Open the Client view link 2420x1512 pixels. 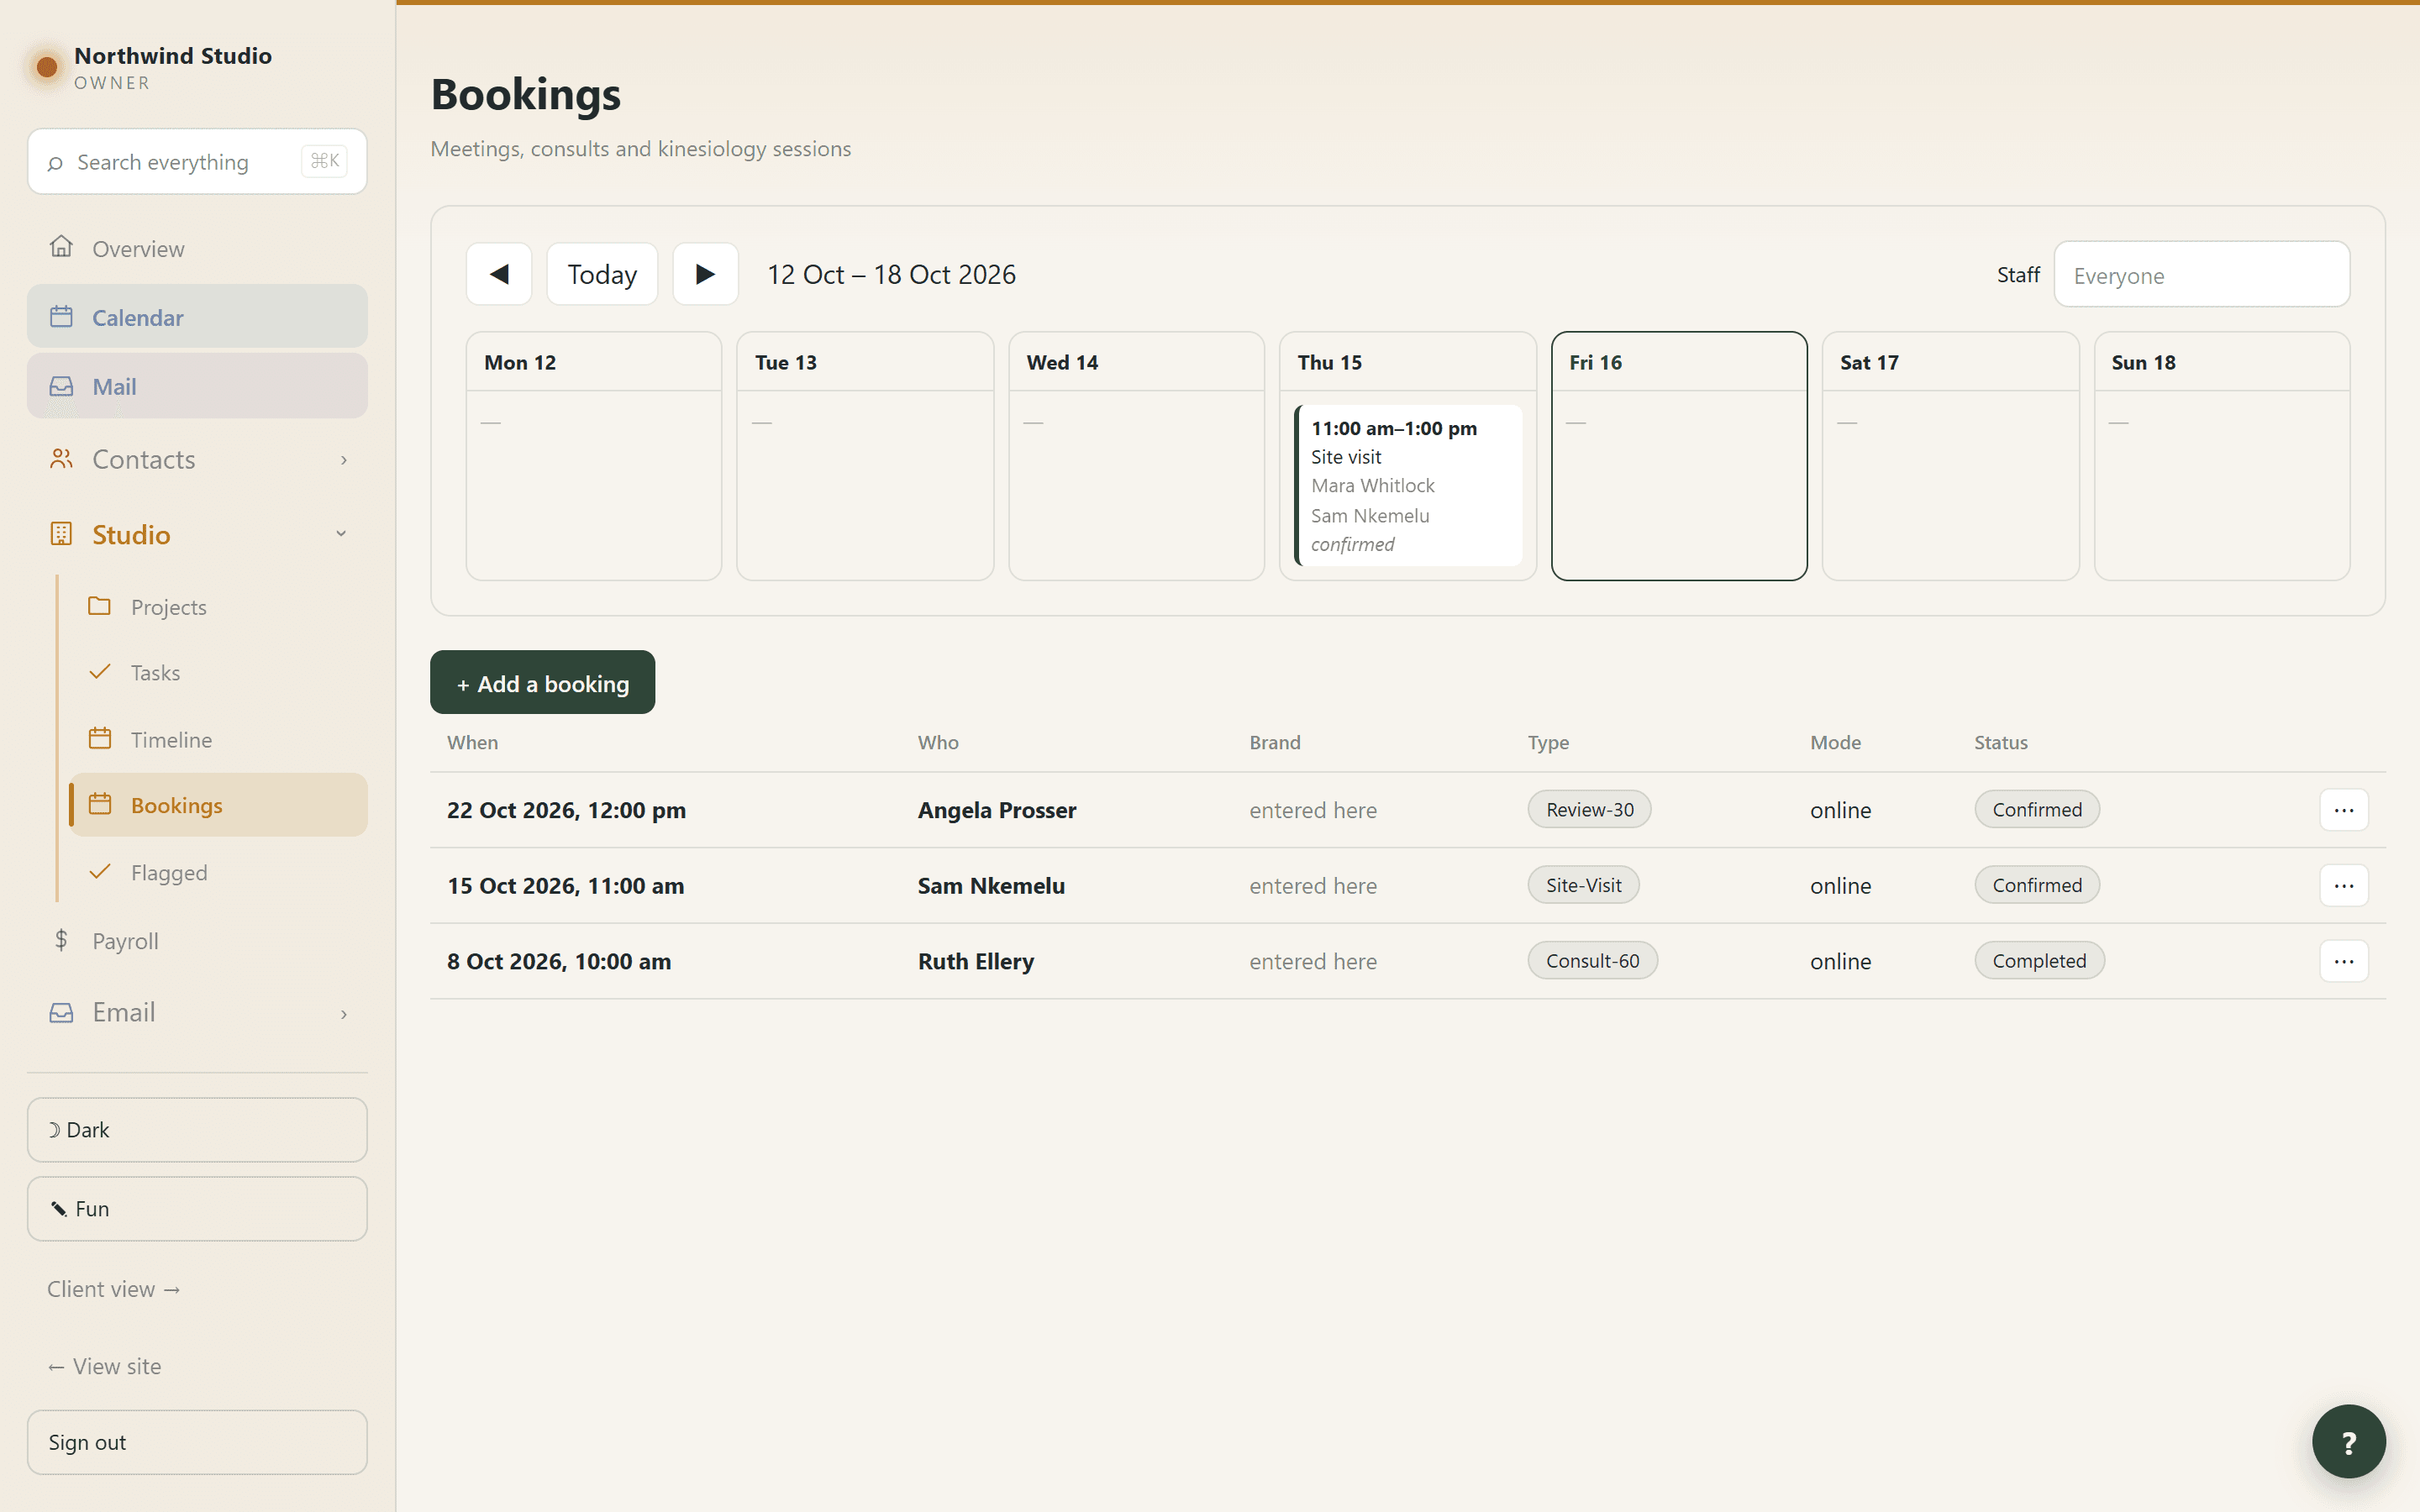(x=113, y=1289)
